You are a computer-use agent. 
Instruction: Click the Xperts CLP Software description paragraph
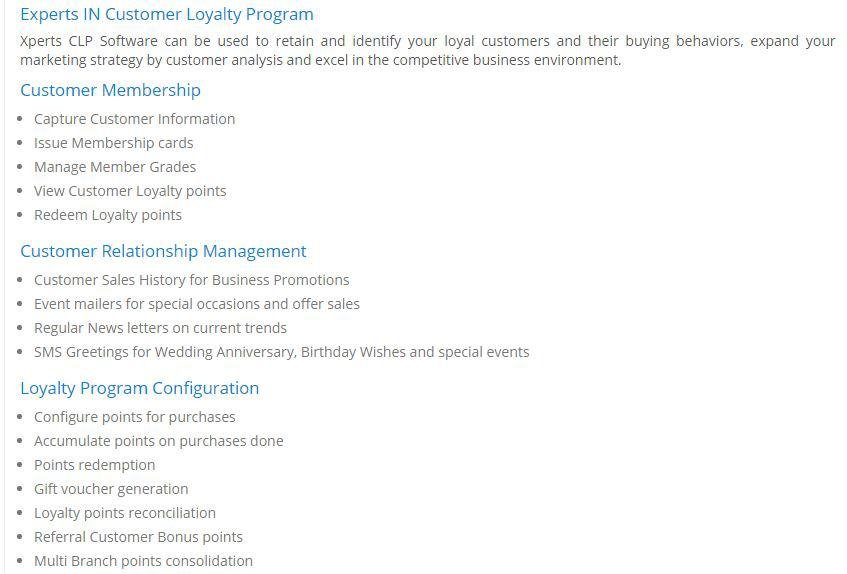pos(427,50)
